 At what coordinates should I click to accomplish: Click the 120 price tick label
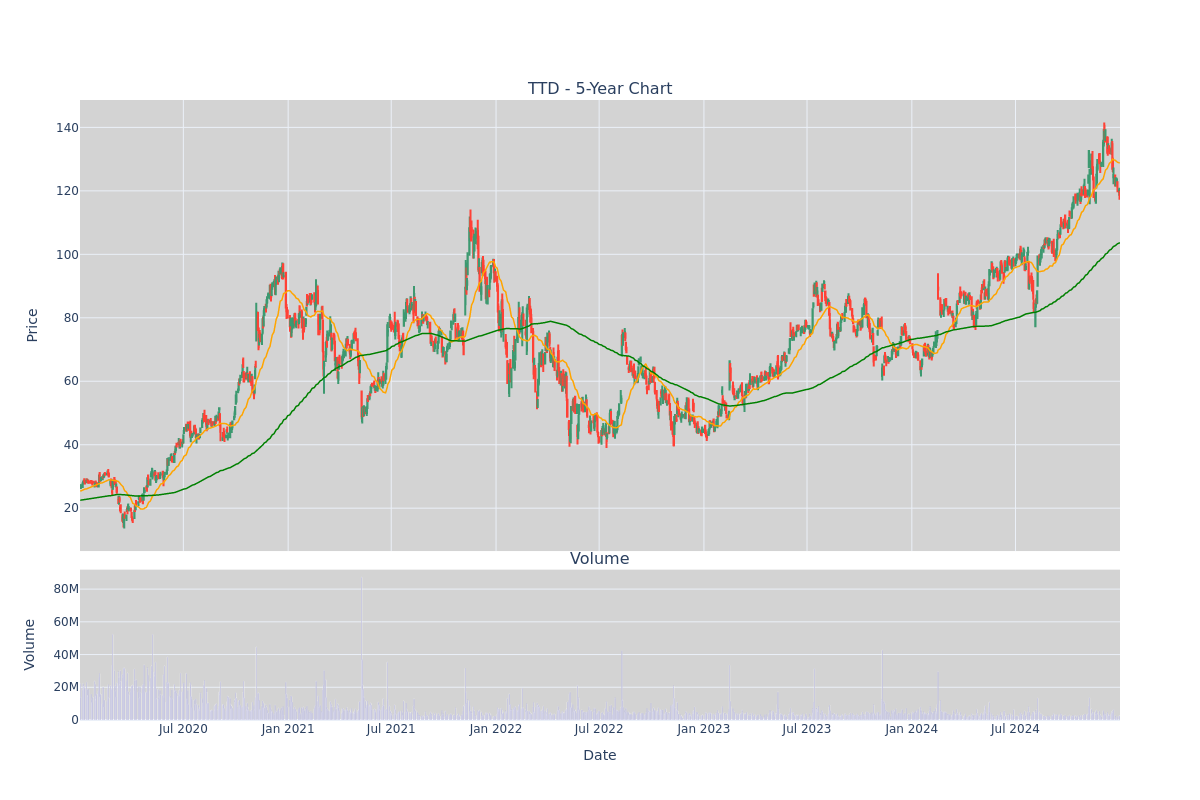point(67,191)
